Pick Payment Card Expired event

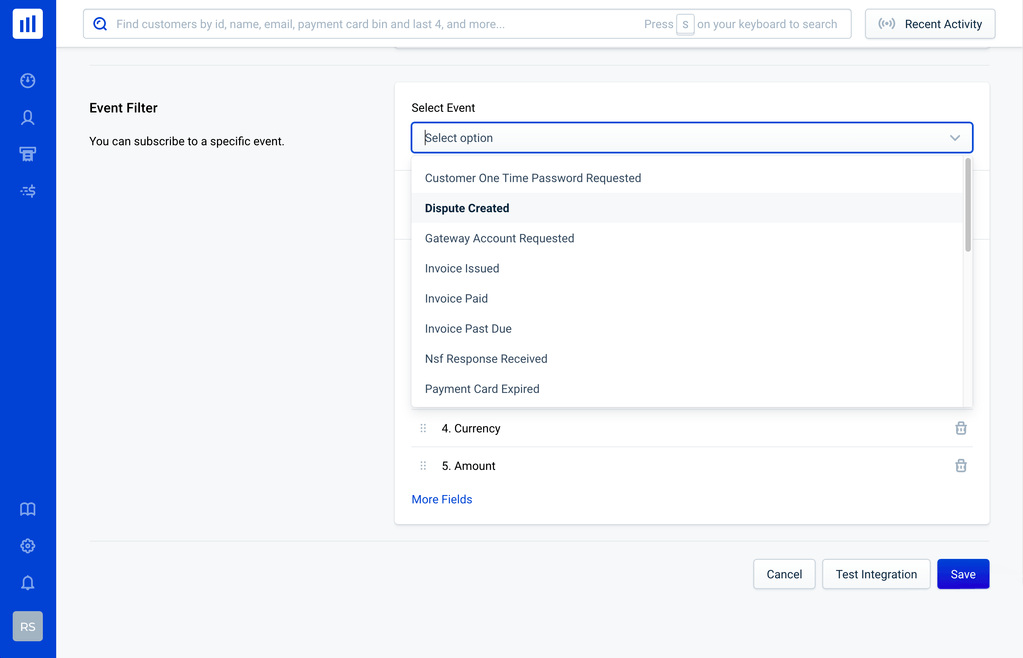coord(482,389)
